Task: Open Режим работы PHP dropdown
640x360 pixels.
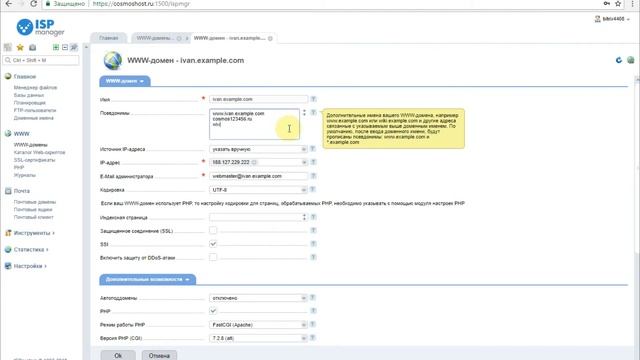Action: click(x=258, y=325)
